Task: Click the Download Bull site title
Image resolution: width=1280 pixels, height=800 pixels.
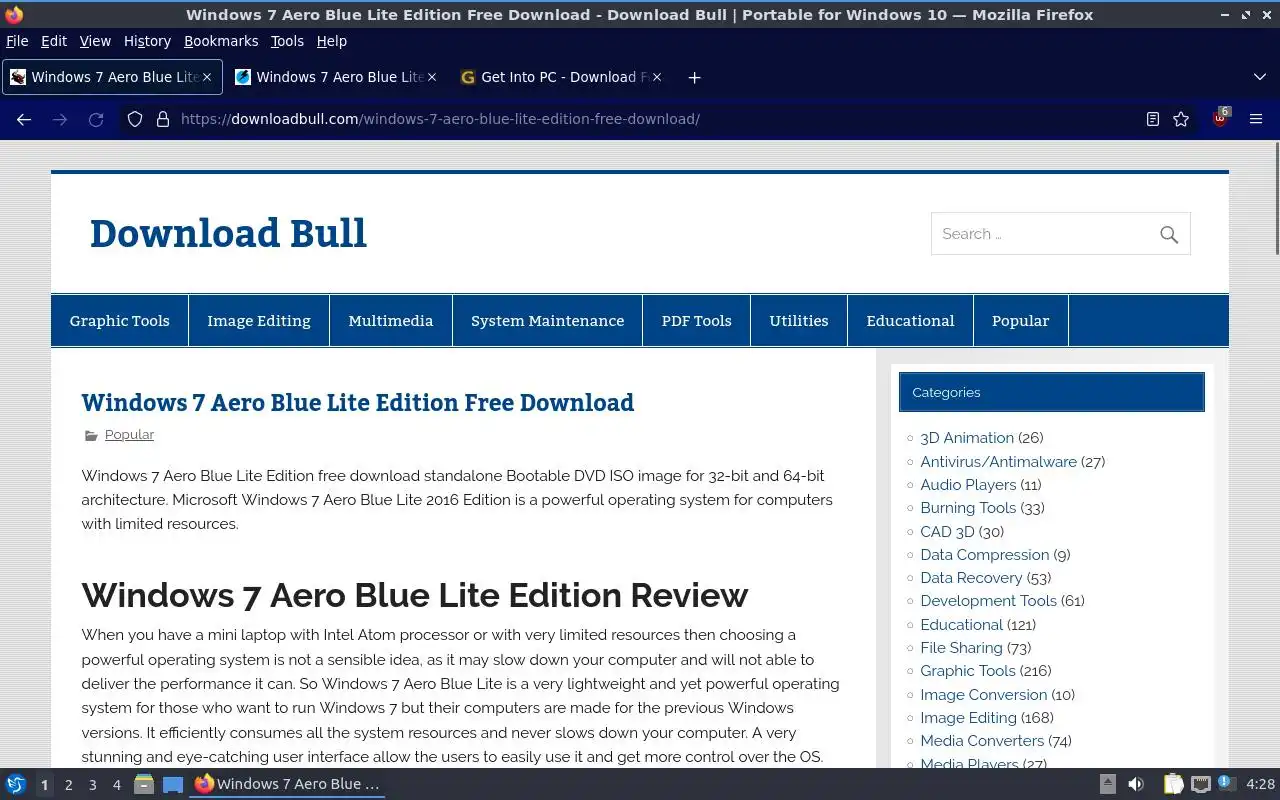Action: coord(228,233)
